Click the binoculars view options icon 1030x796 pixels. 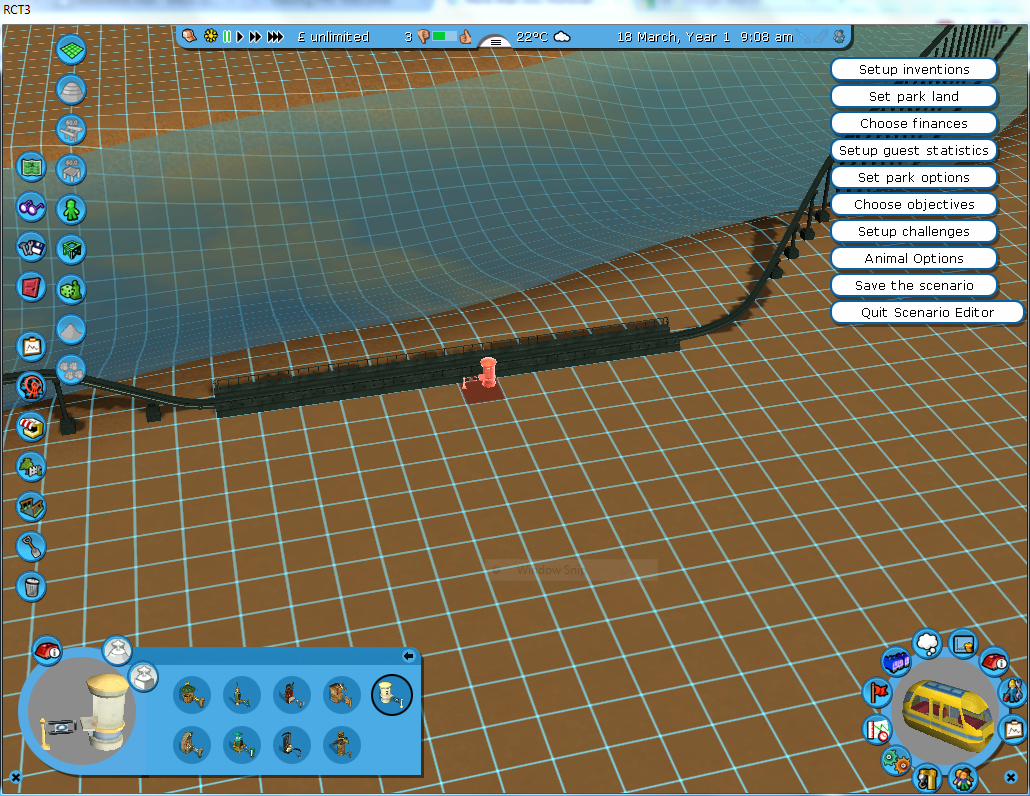31,207
